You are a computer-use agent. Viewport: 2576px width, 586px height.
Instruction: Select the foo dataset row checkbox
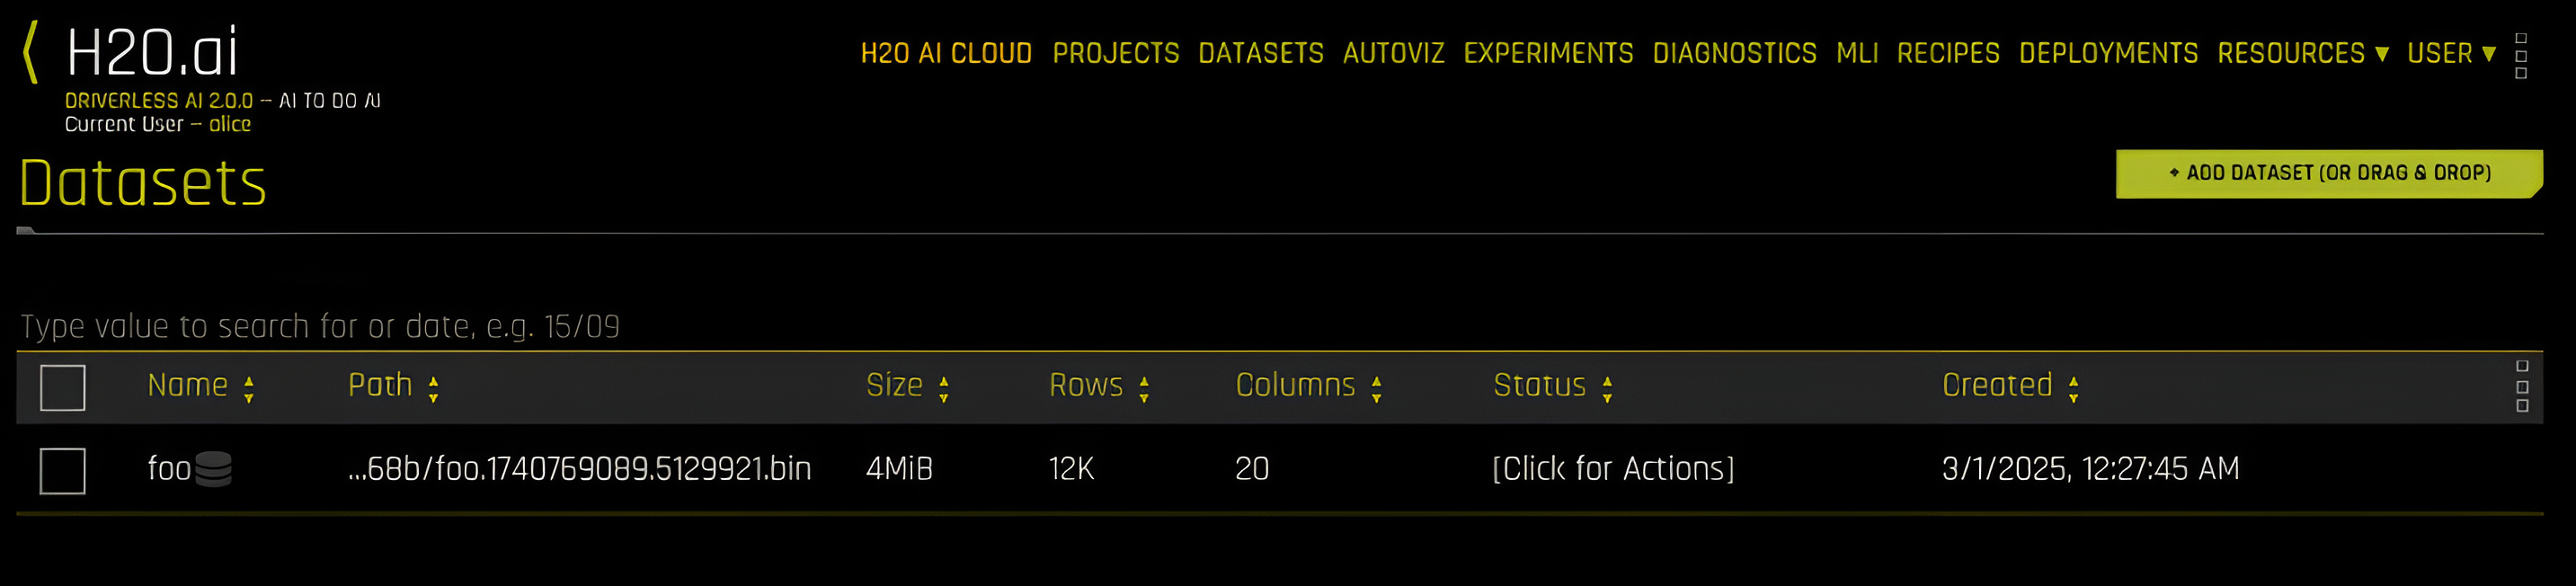tap(62, 471)
